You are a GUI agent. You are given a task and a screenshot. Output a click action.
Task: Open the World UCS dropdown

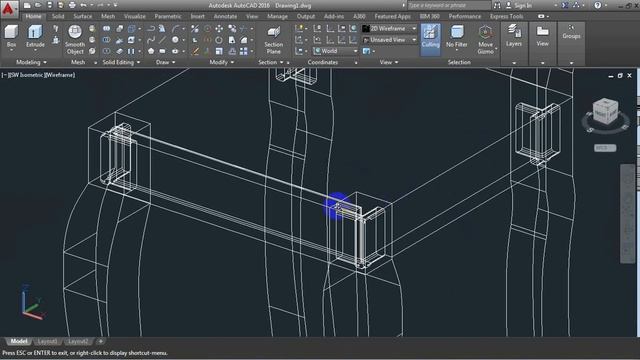pos(336,51)
